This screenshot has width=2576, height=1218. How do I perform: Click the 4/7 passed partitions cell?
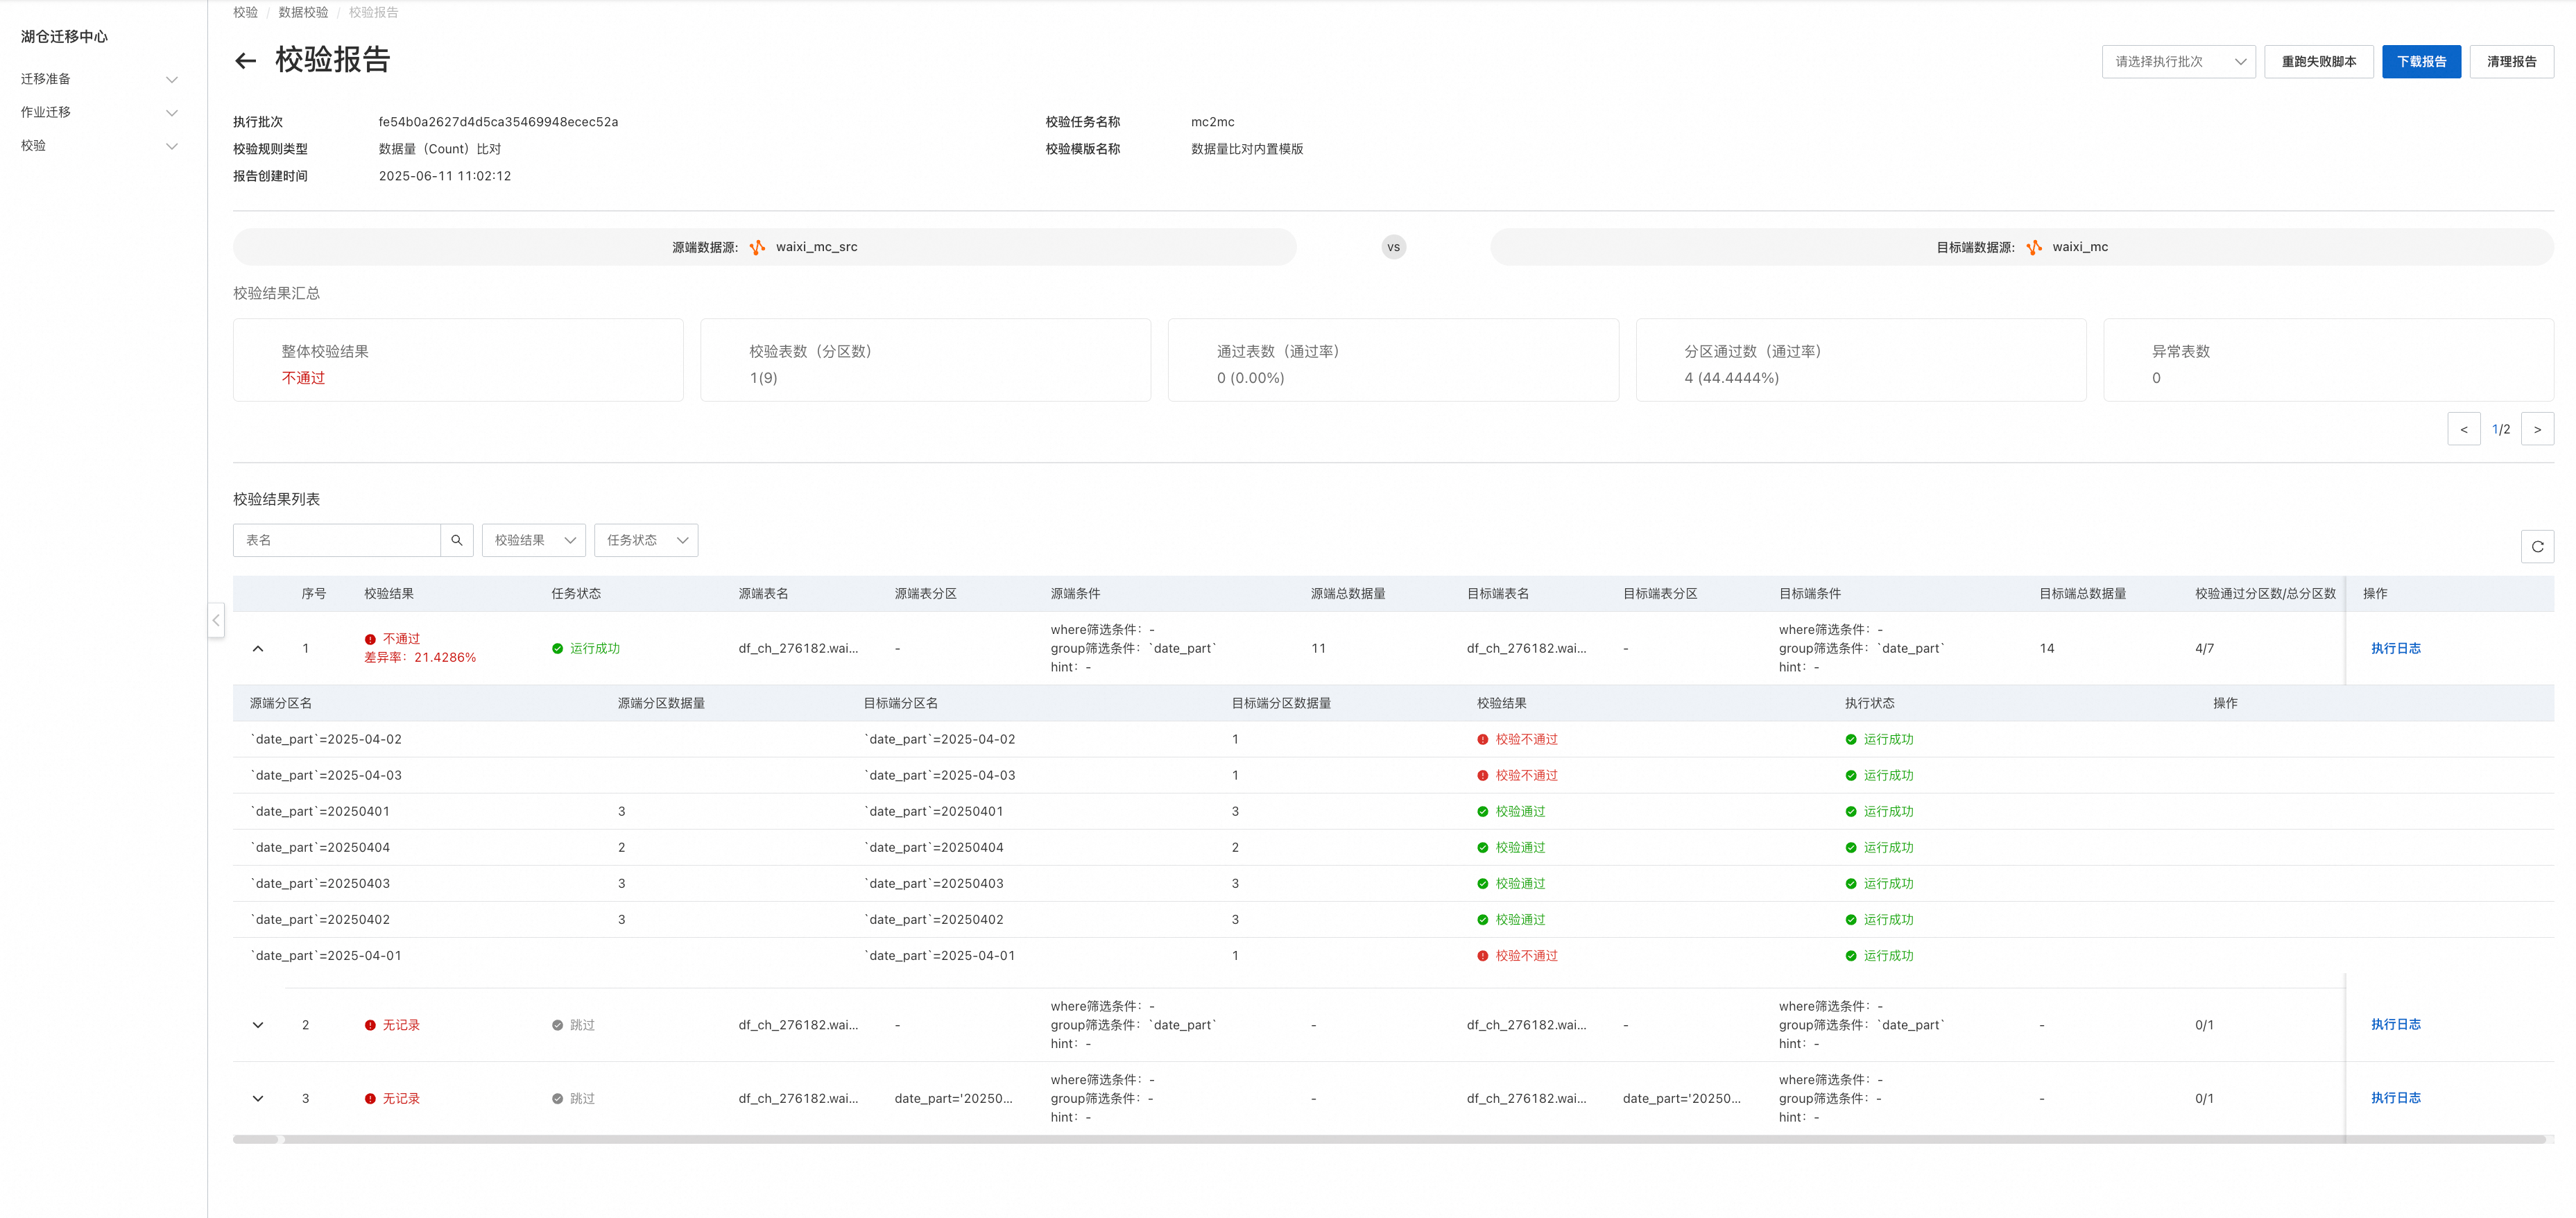coord(2204,649)
